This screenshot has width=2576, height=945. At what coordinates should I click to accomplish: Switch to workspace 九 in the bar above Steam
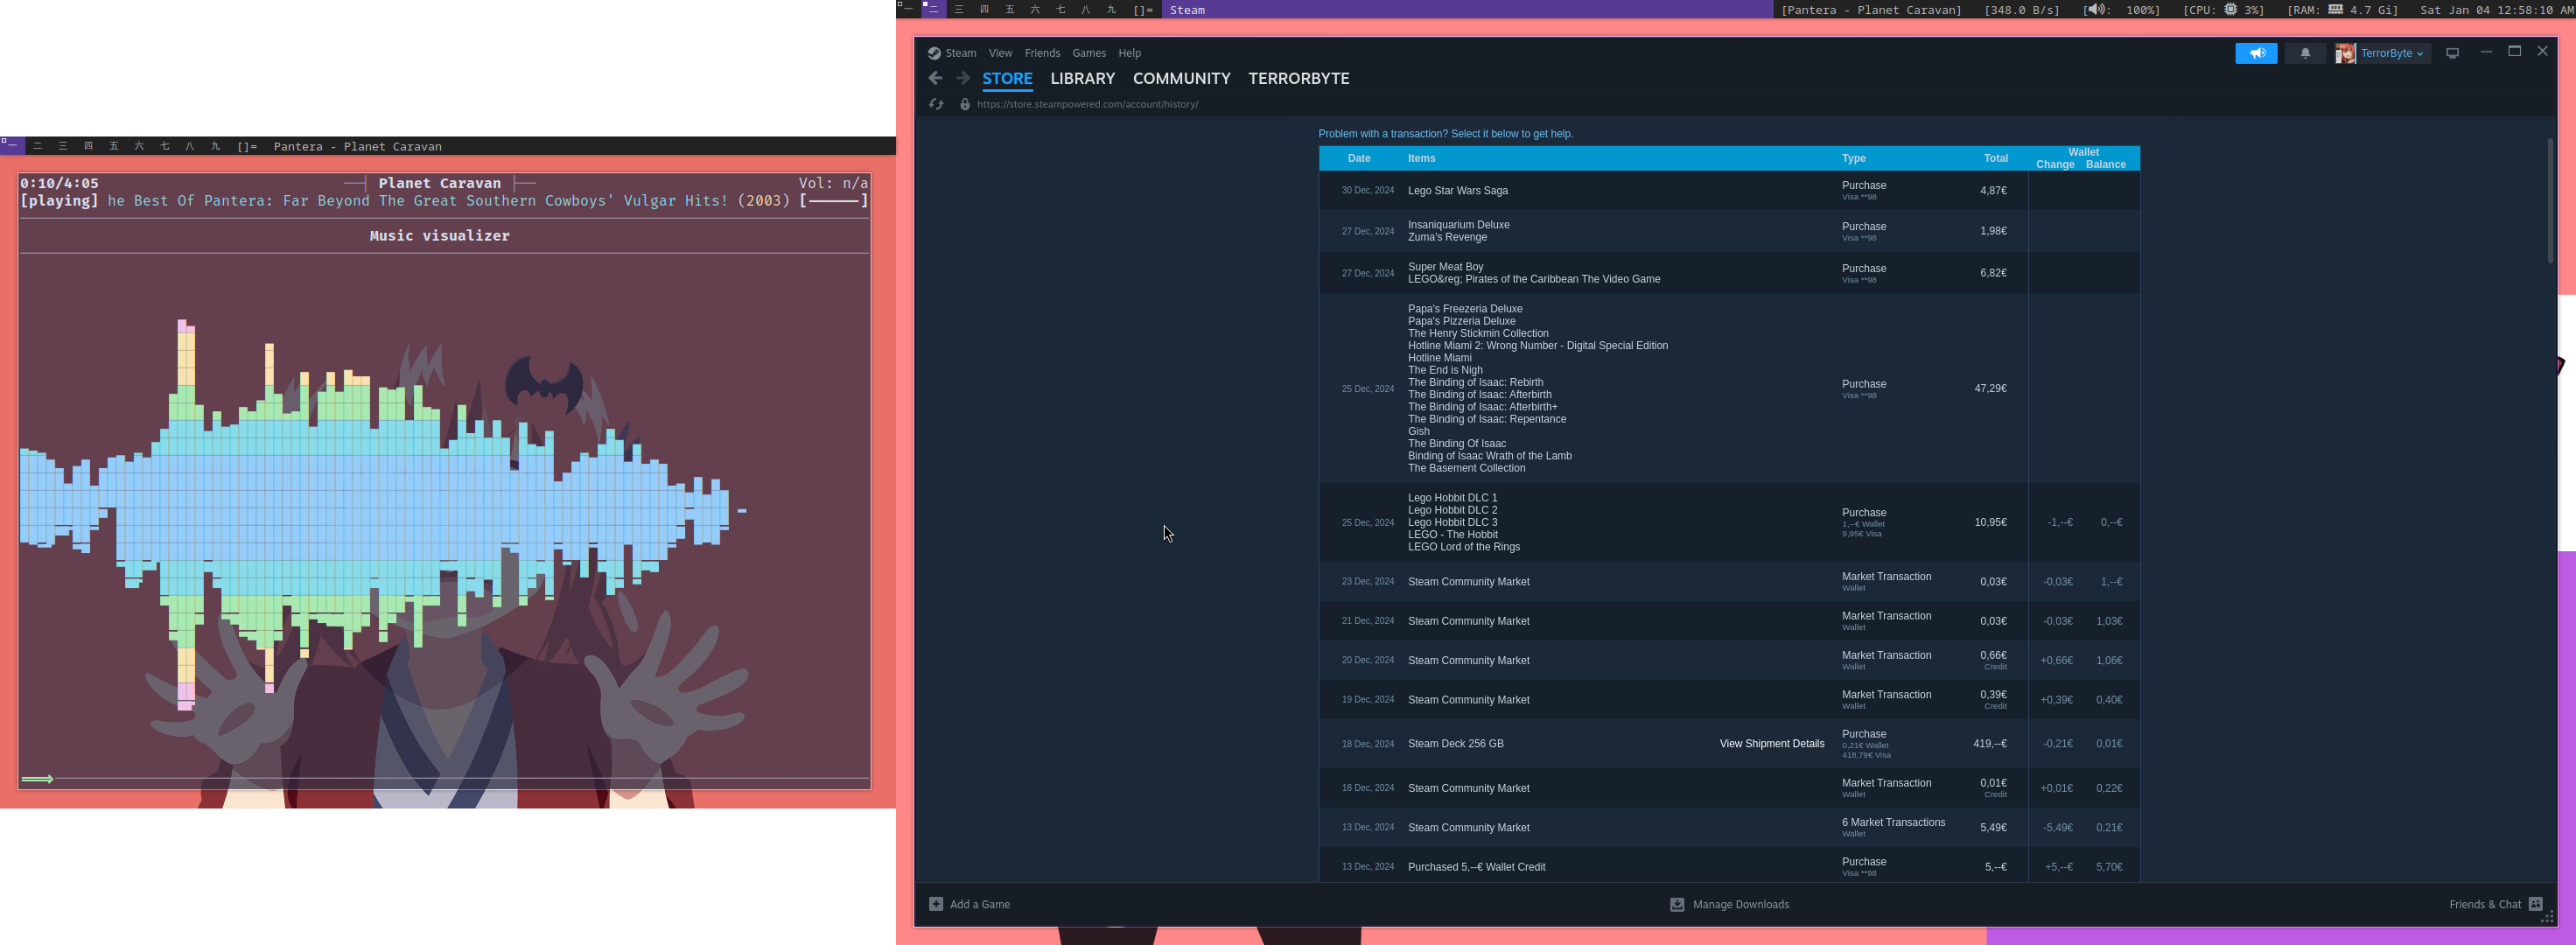(1112, 10)
